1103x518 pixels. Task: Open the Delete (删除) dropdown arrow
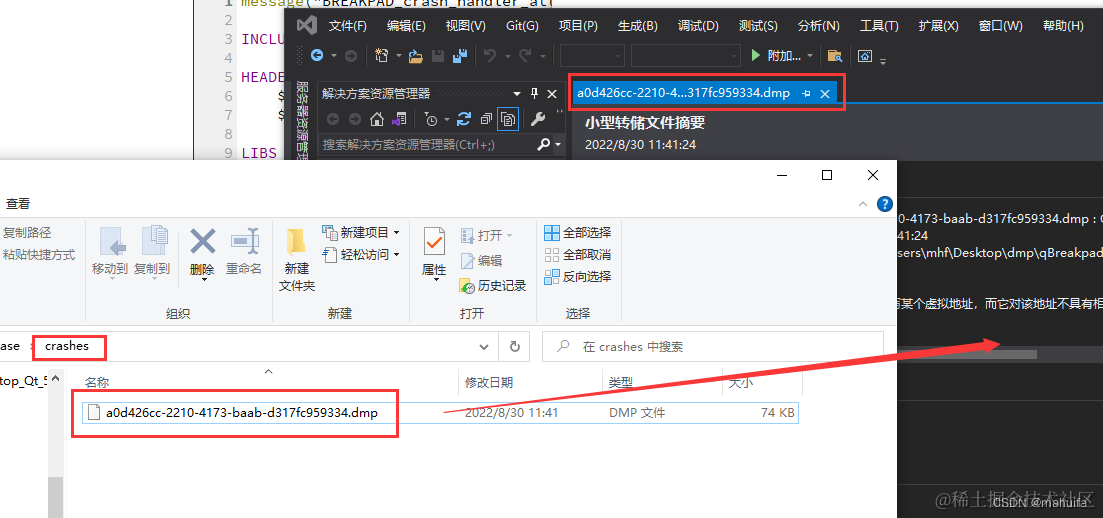coord(203,281)
